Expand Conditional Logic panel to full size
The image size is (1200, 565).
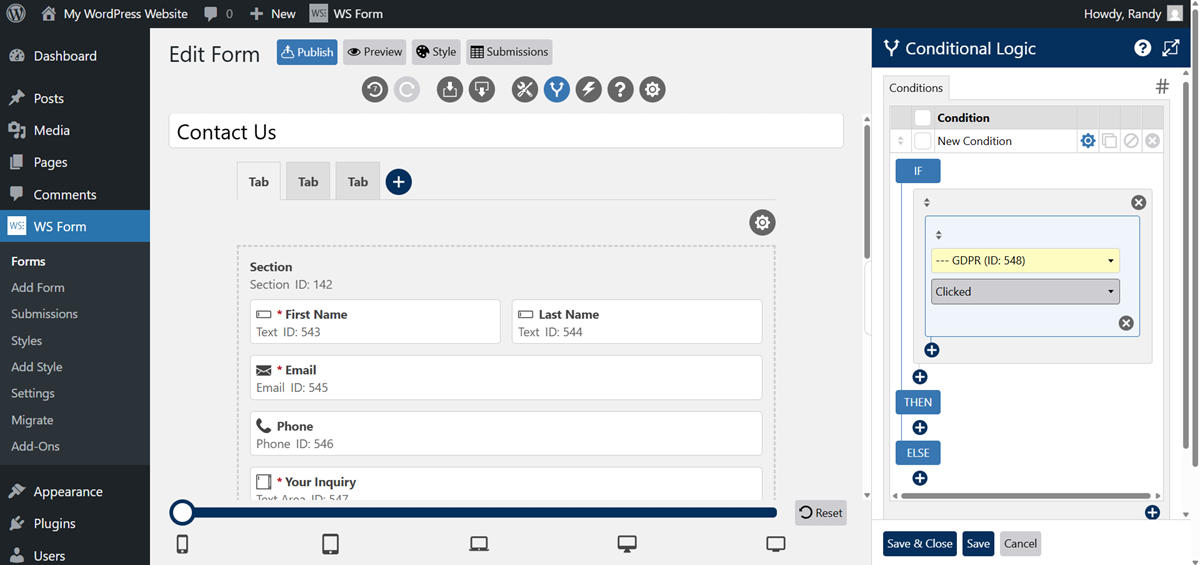pos(1171,48)
